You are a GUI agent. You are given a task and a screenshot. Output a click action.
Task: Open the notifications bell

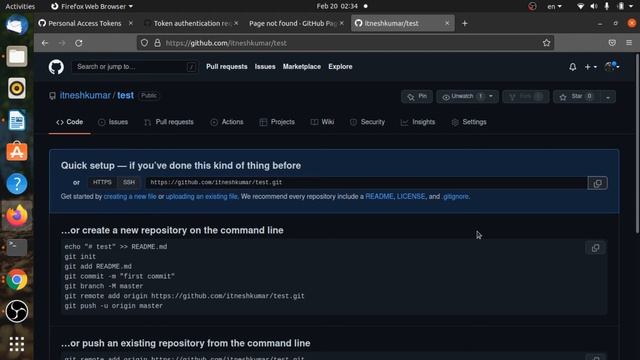[x=573, y=67]
